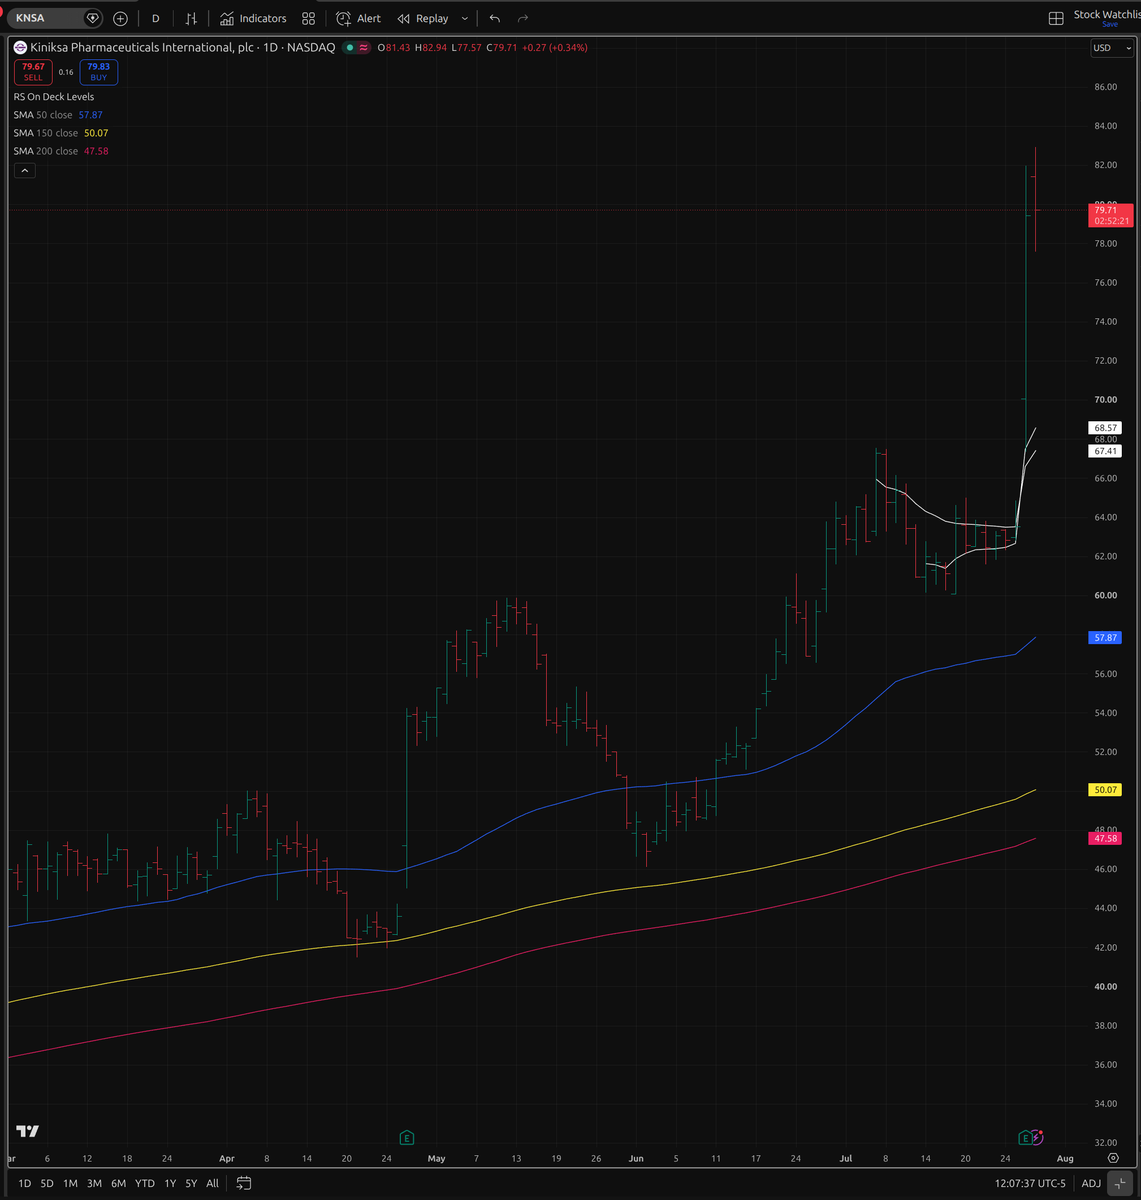Set the range to 5D

[47, 1183]
